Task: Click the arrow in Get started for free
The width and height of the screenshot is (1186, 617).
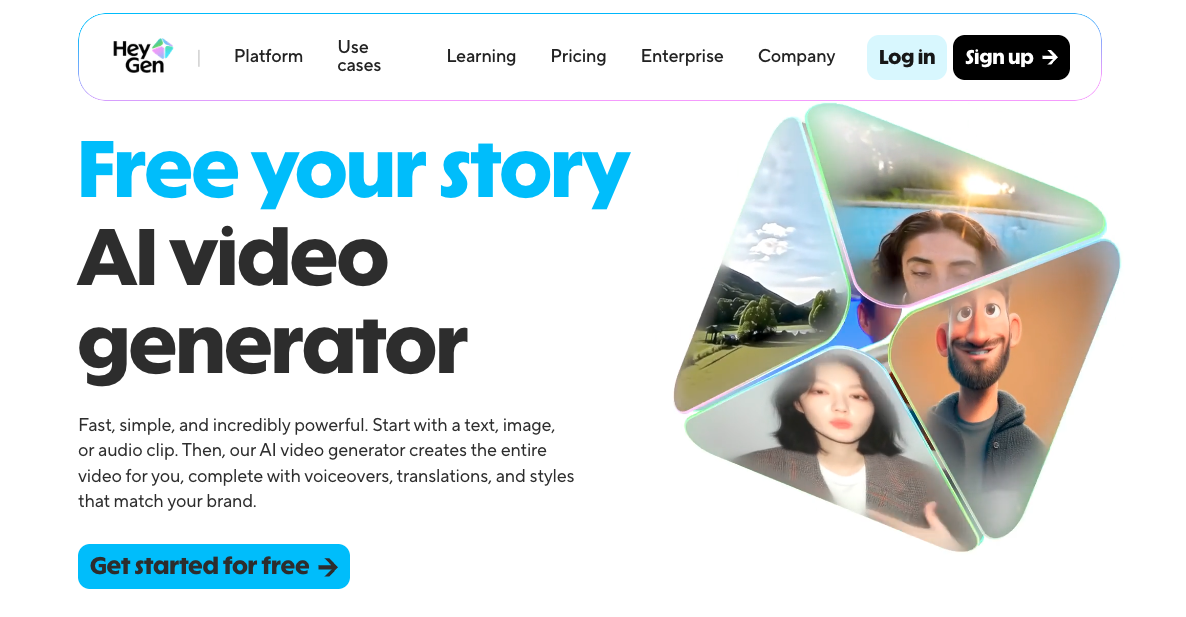Action: 328,567
